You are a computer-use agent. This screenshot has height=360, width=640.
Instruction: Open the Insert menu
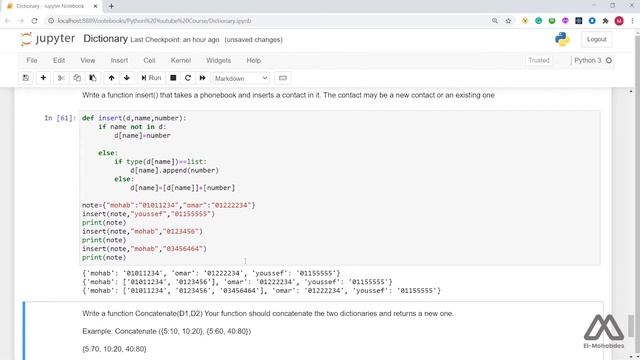(119, 60)
